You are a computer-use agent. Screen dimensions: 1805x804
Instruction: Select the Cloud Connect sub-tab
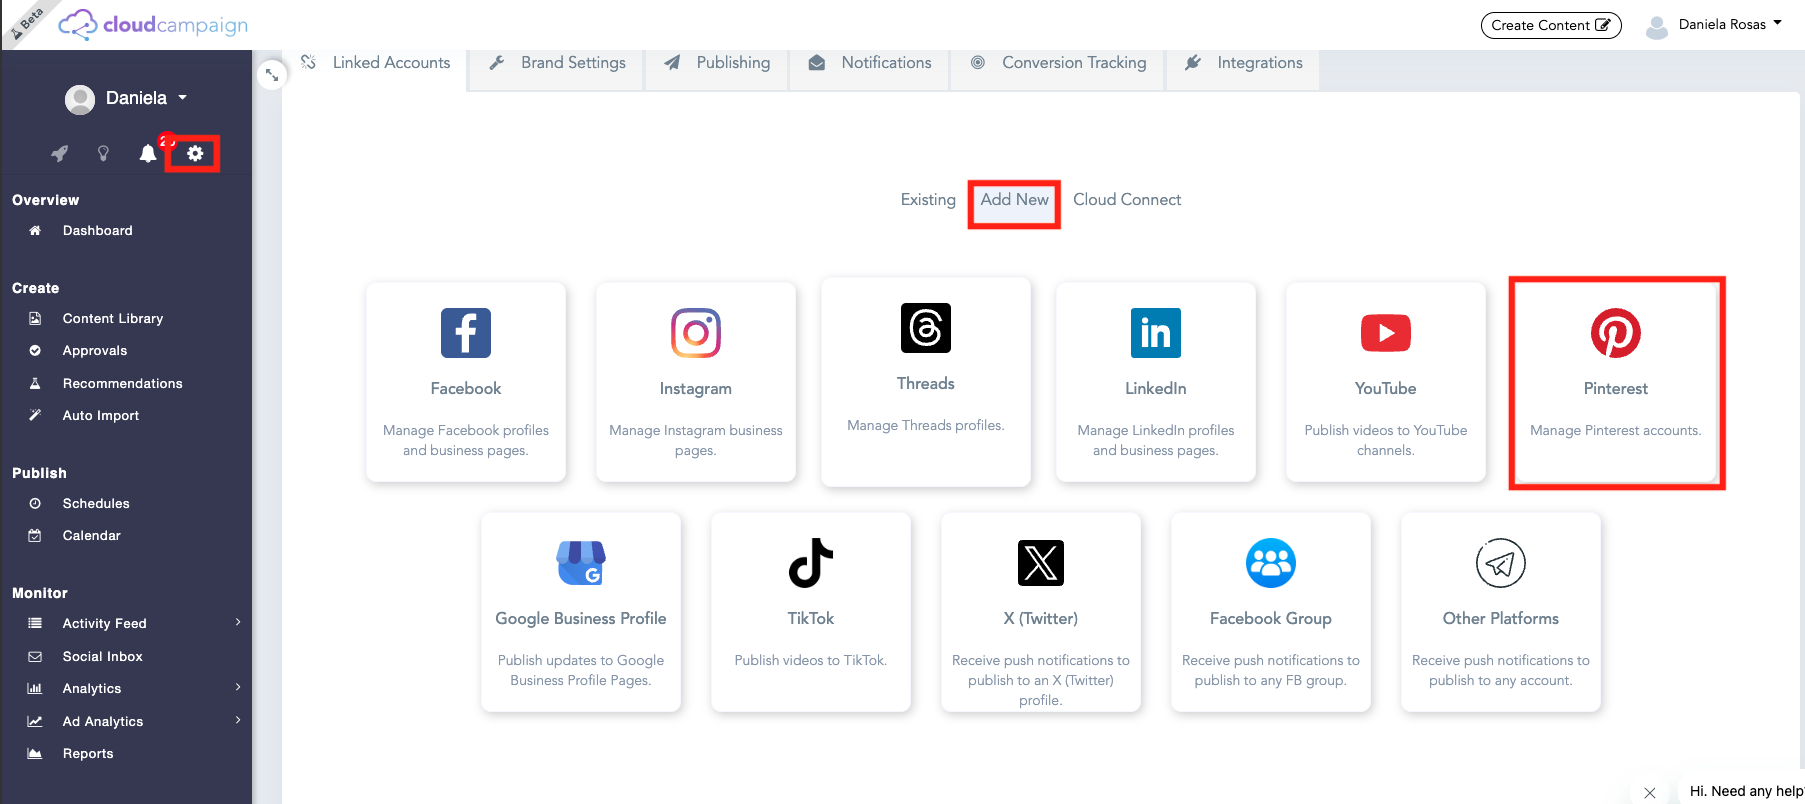coord(1127,200)
